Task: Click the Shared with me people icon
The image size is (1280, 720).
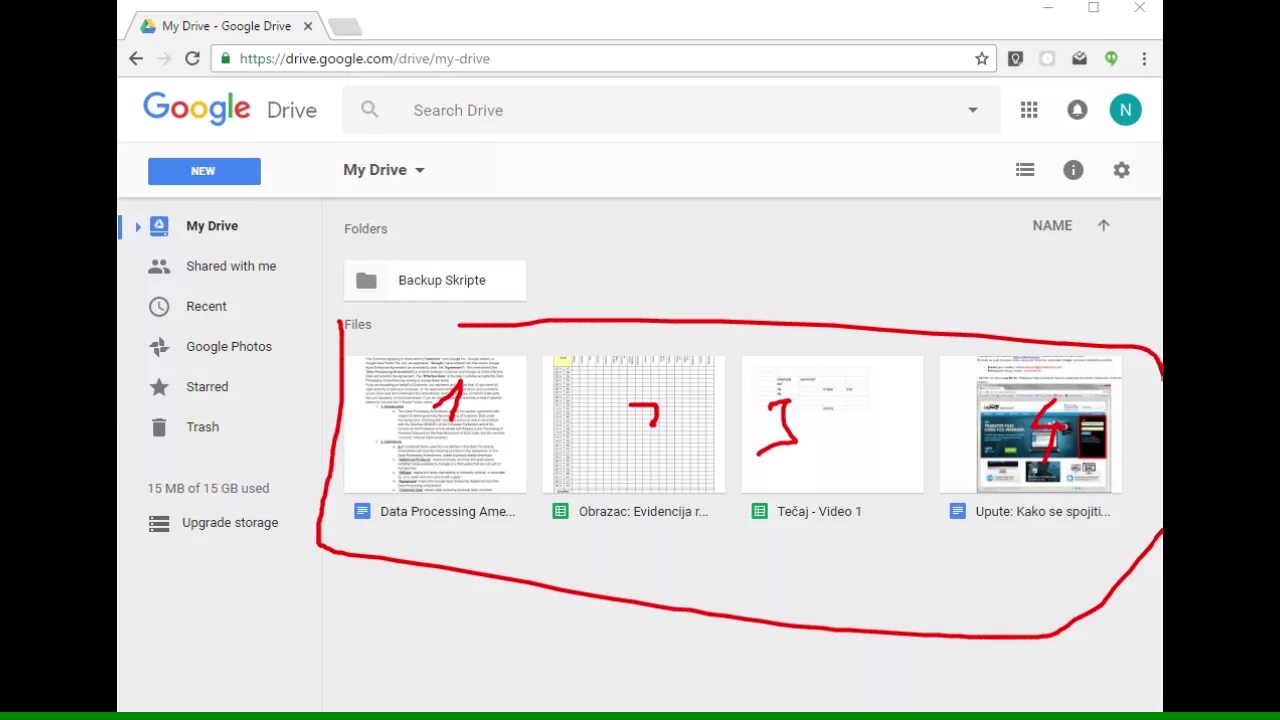Action: [159, 266]
